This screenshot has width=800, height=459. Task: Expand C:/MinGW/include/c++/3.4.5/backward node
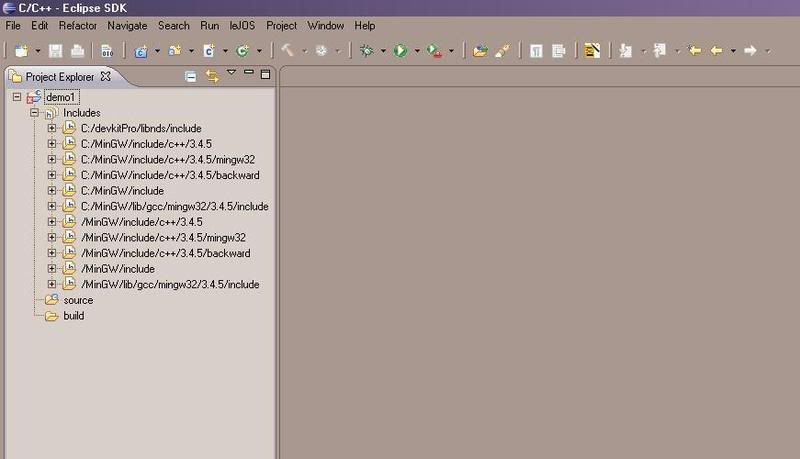pos(52,175)
